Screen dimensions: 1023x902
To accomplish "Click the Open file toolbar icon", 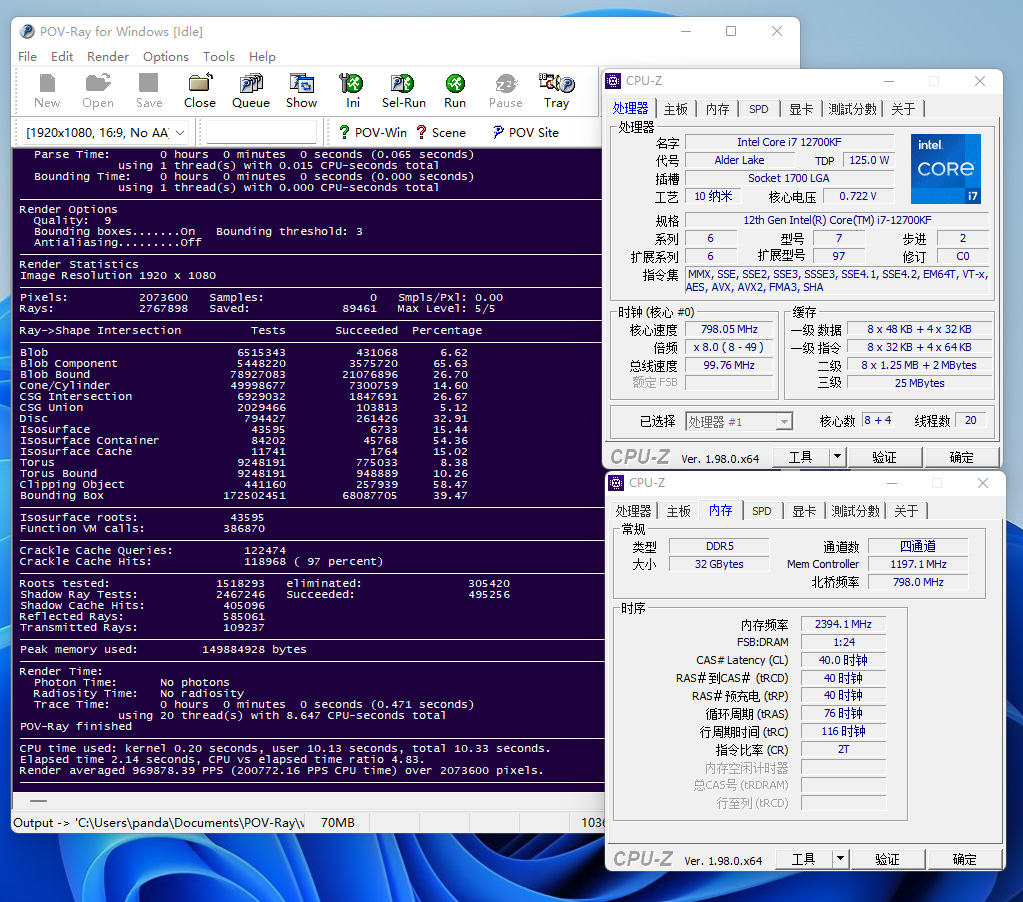I will (x=98, y=89).
